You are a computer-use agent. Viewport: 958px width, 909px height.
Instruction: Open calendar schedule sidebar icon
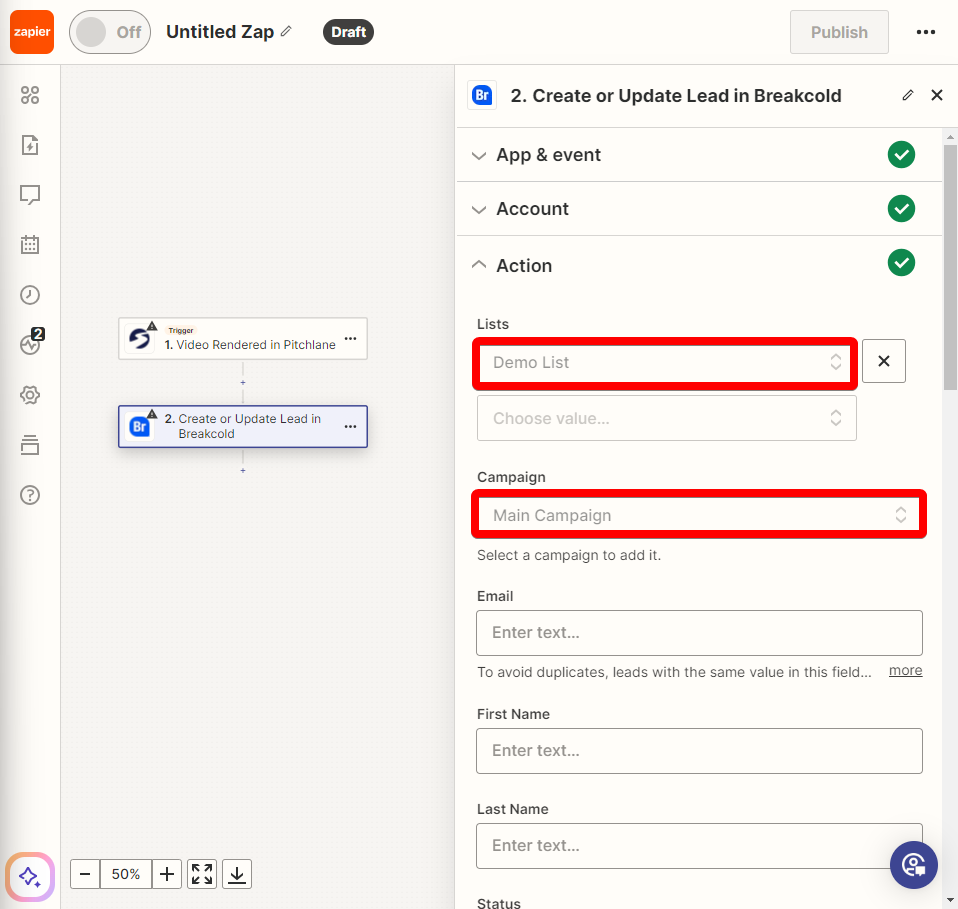[30, 245]
